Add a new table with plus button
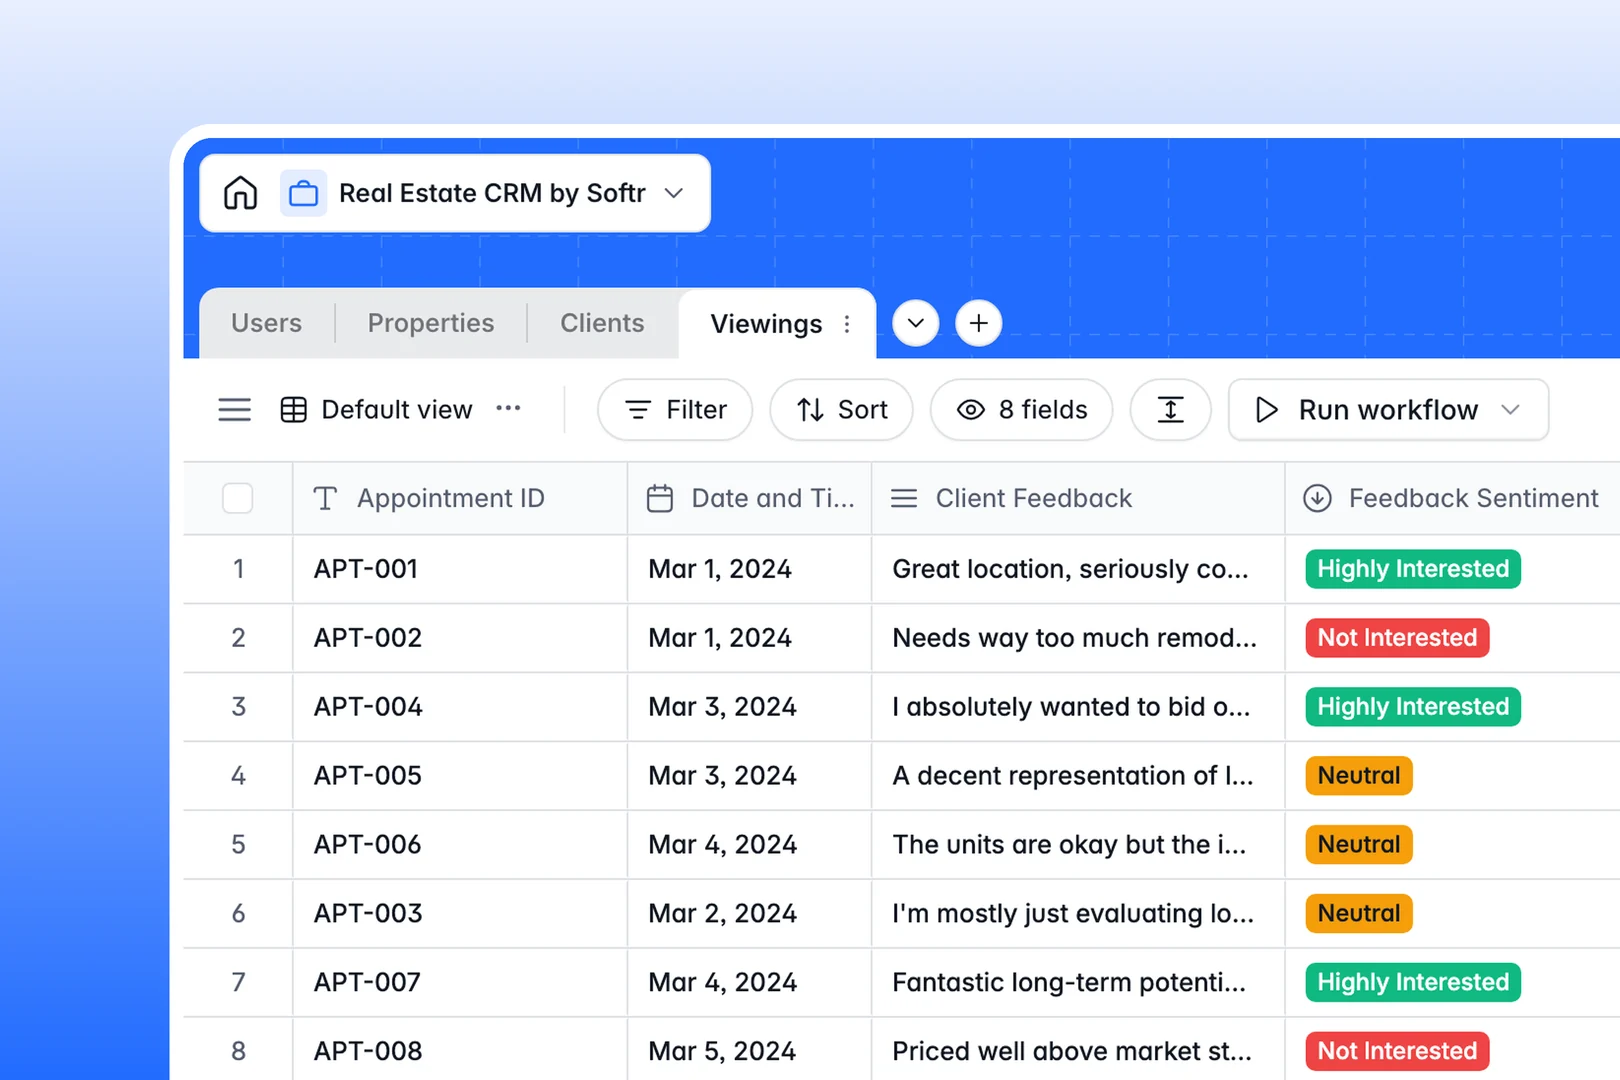The height and width of the screenshot is (1080, 1620). pos(978,323)
